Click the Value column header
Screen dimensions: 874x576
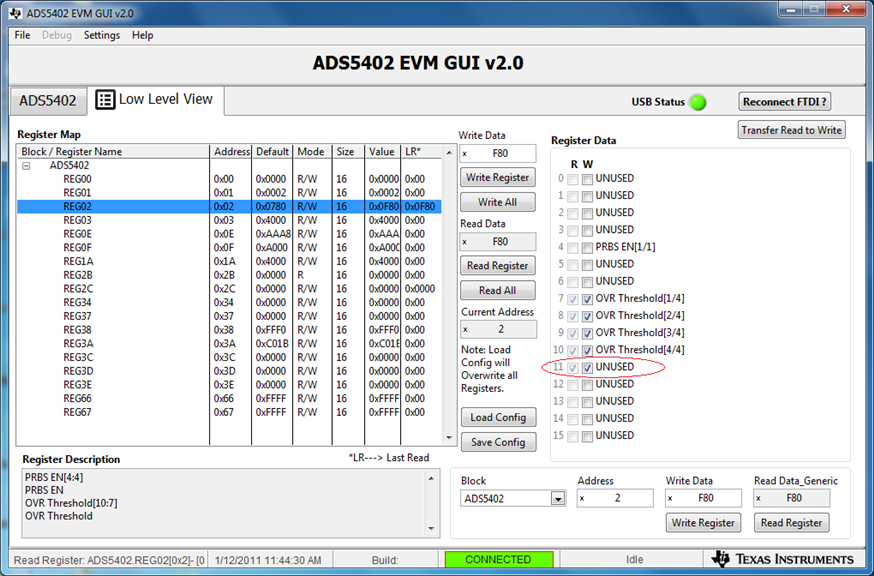tap(382, 152)
